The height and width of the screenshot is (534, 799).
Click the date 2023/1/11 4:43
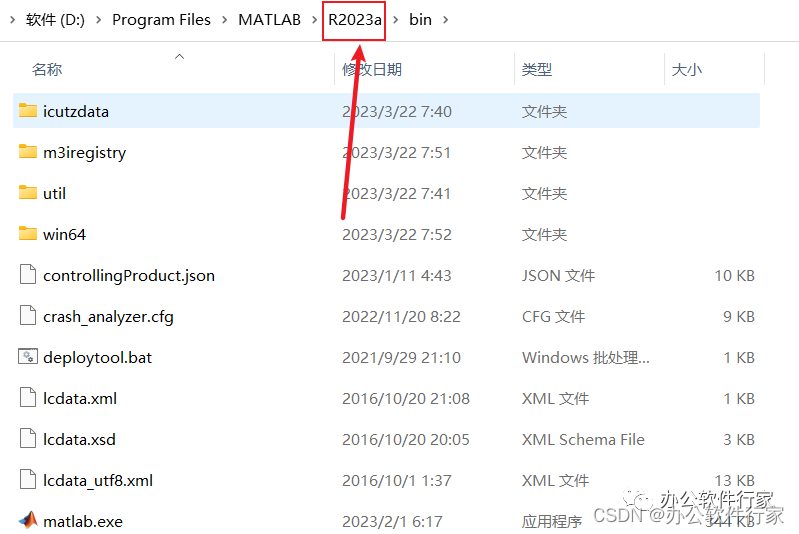[397, 275]
